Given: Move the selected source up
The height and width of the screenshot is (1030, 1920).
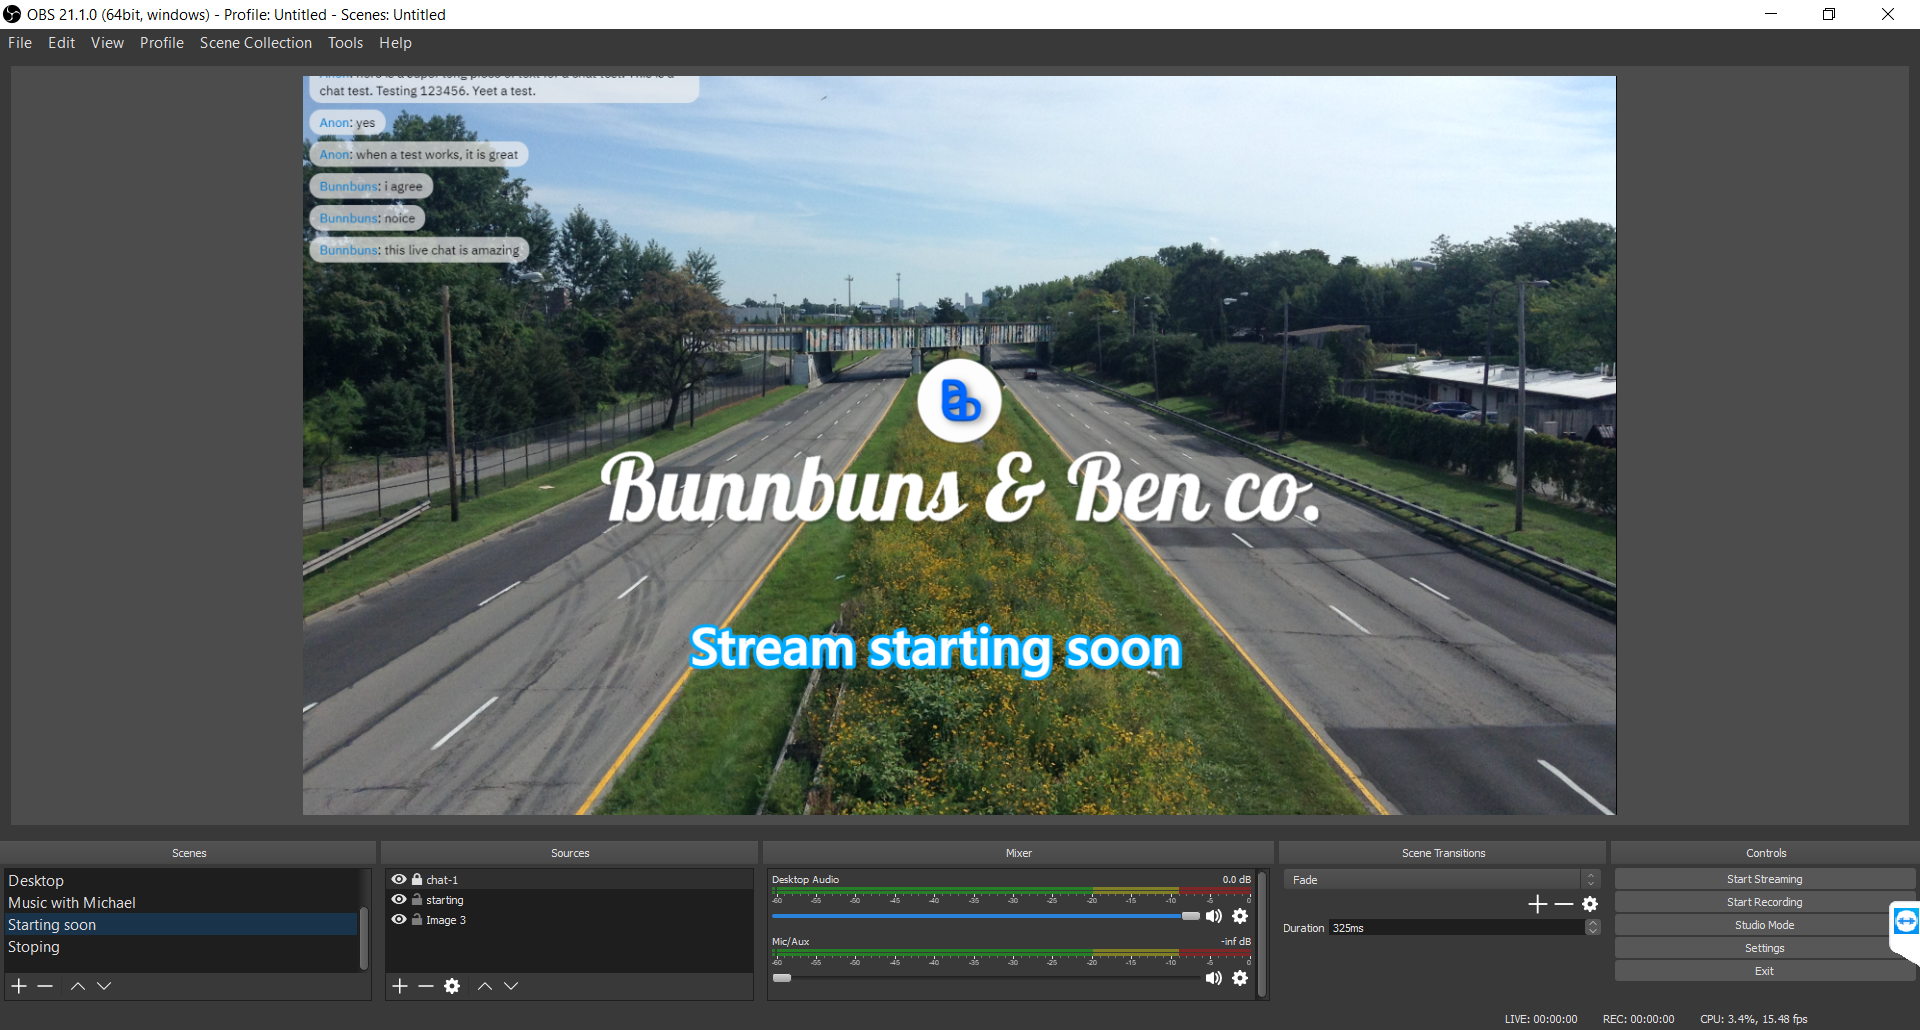Looking at the screenshot, I should click(x=485, y=986).
